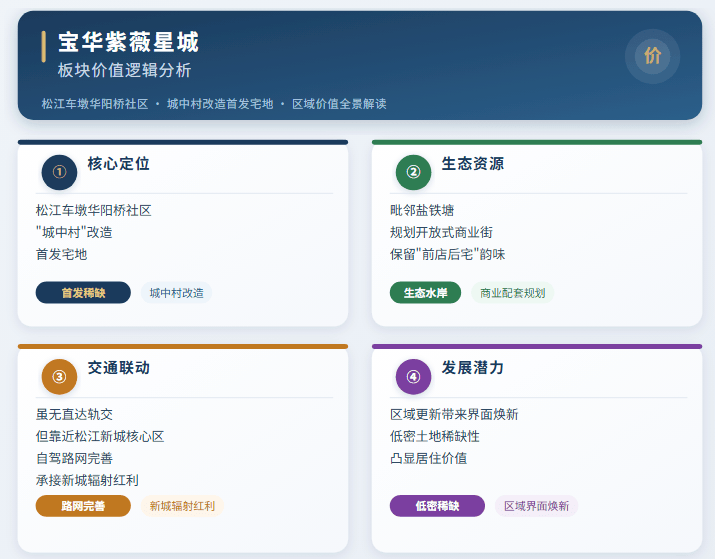This screenshot has width=715, height=559.
Task: Select the 路网完善 tag
Action: click(83, 506)
